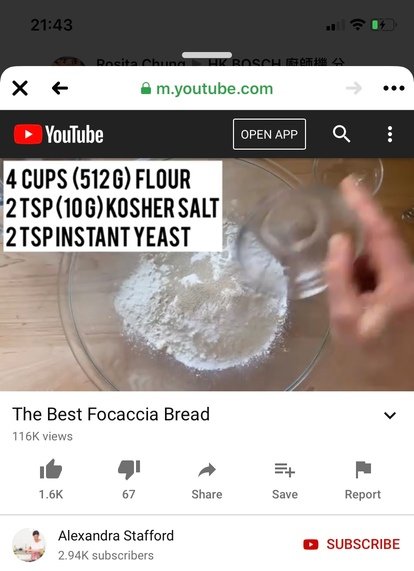The height and width of the screenshot is (571, 414).
Task: Open YouTube search with magnifier icon
Action: pyautogui.click(x=341, y=134)
